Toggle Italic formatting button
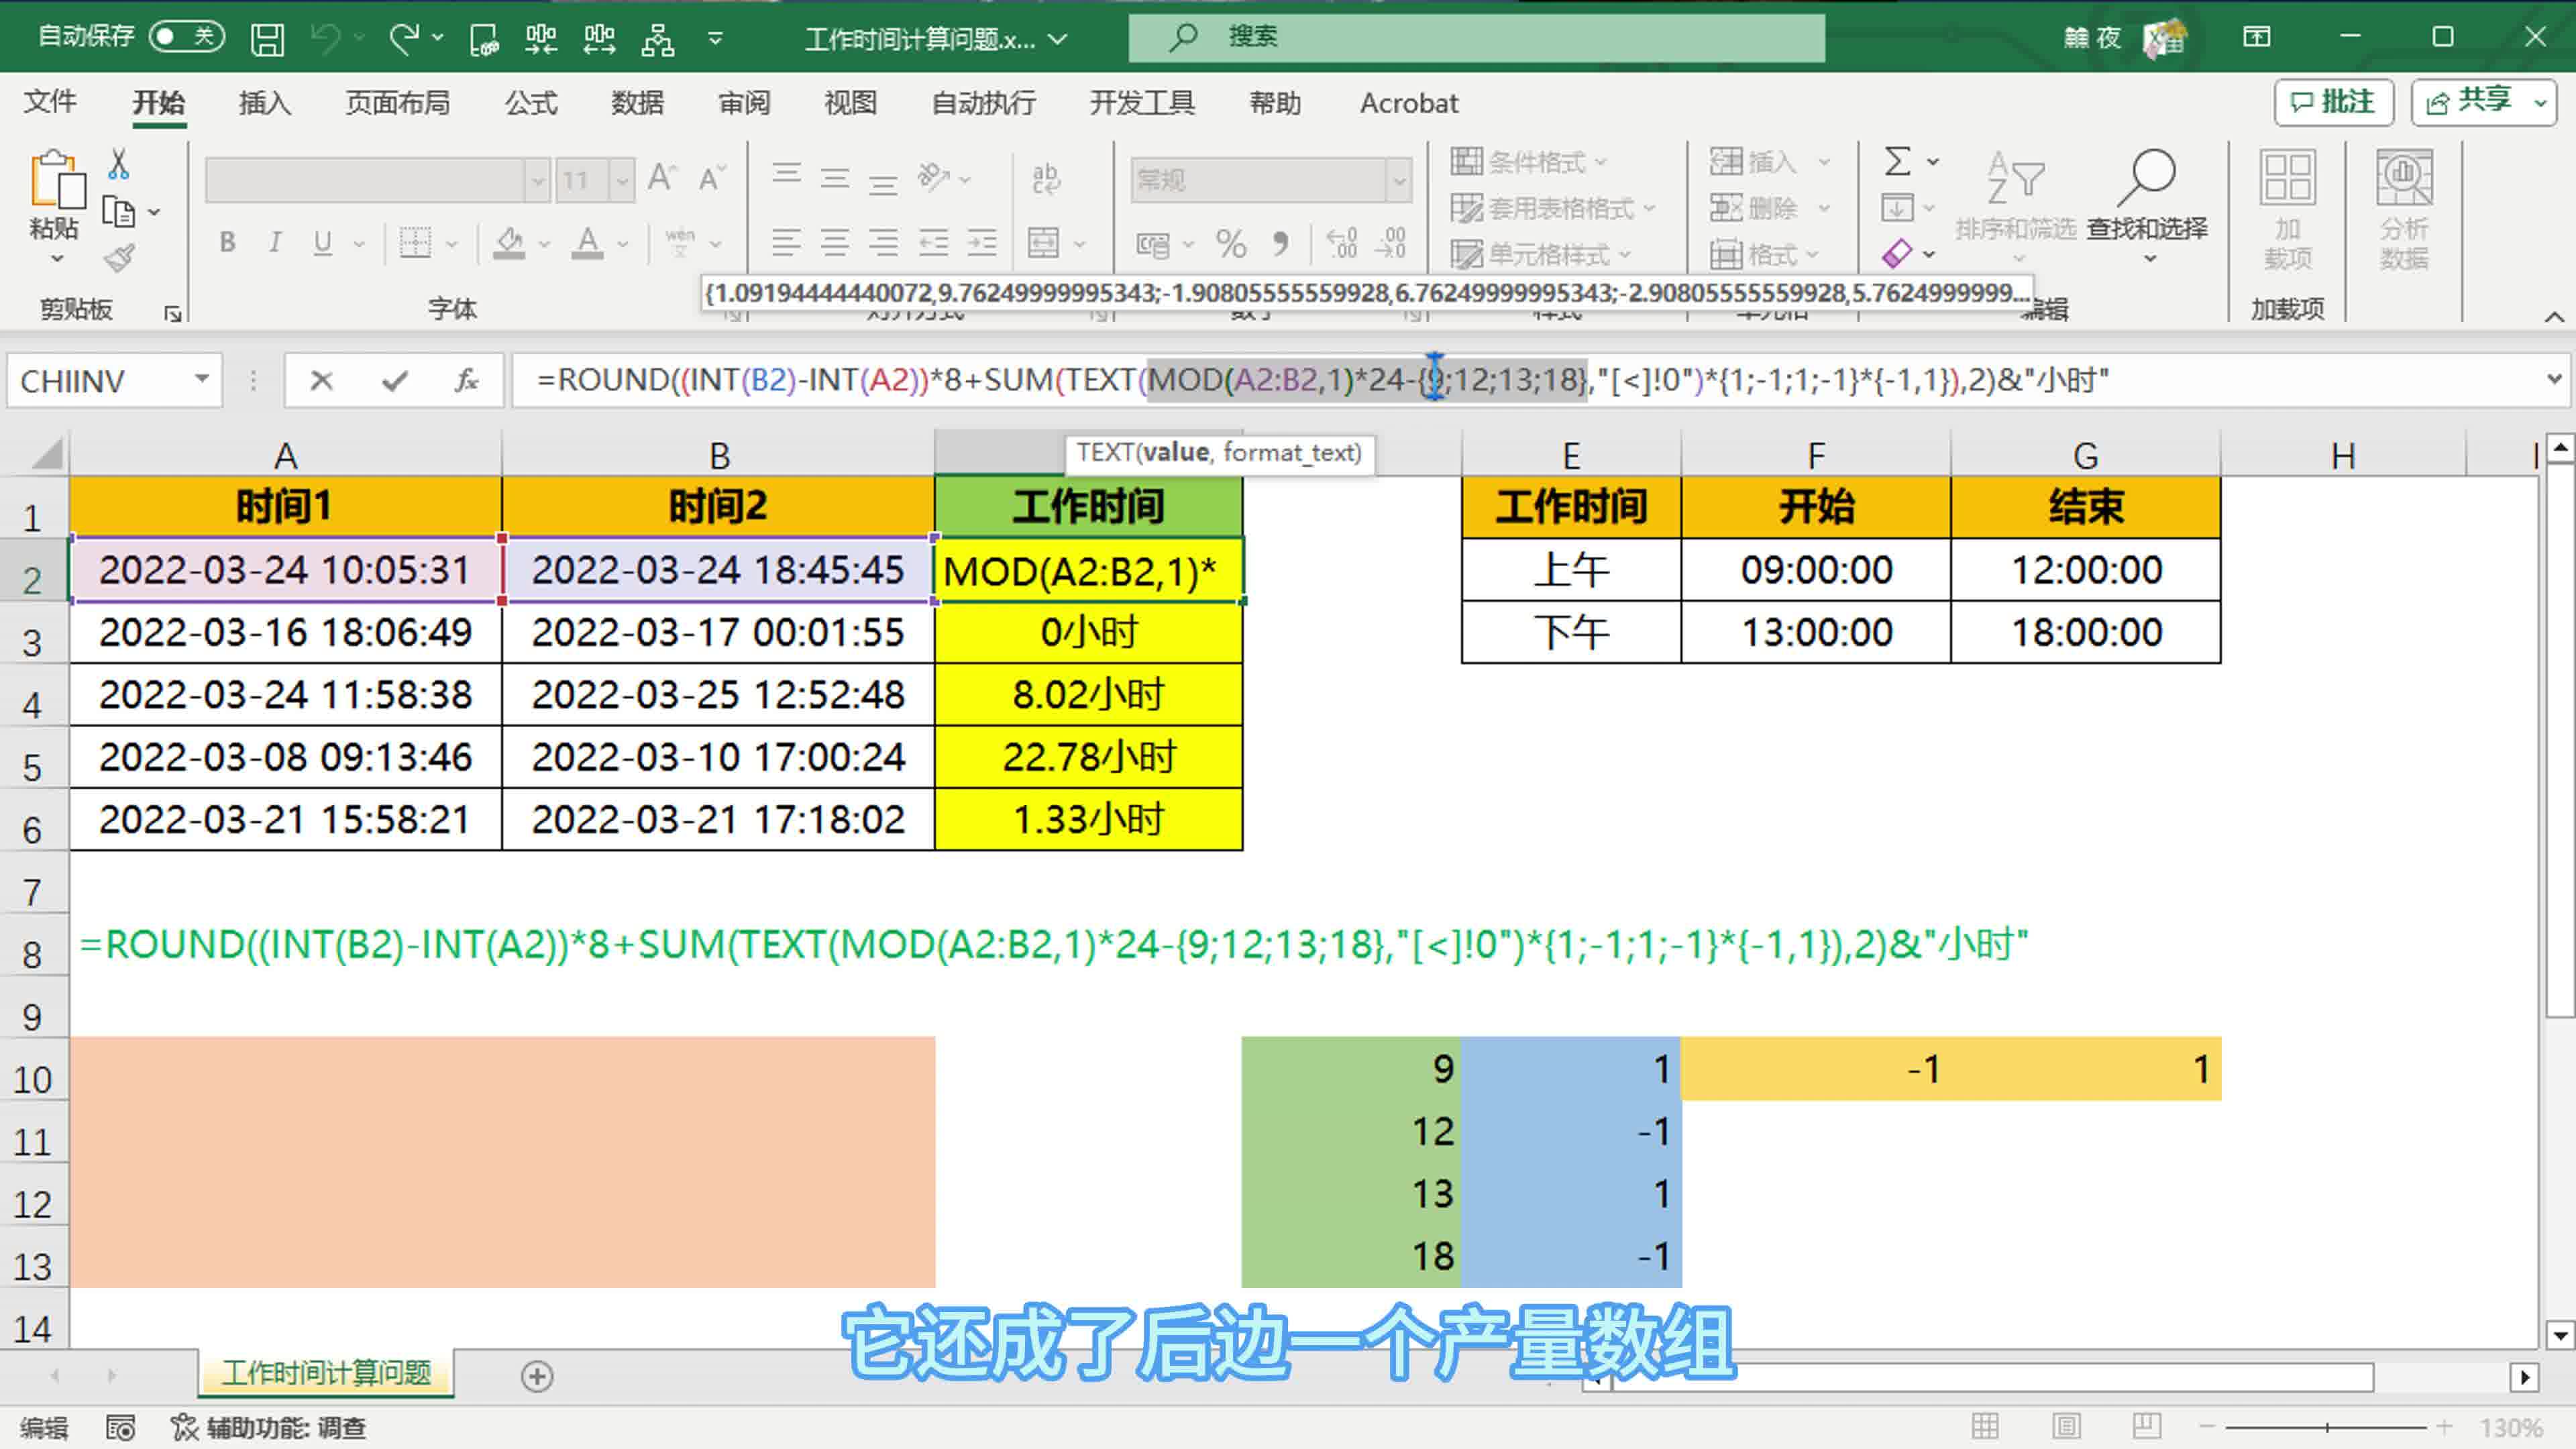The image size is (2576, 1449). click(x=275, y=243)
